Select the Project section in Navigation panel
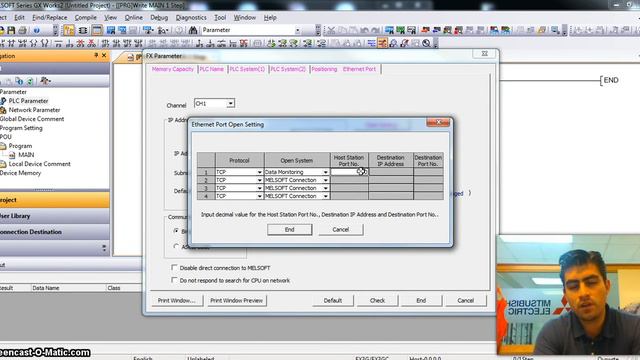640x360 pixels. (54, 200)
